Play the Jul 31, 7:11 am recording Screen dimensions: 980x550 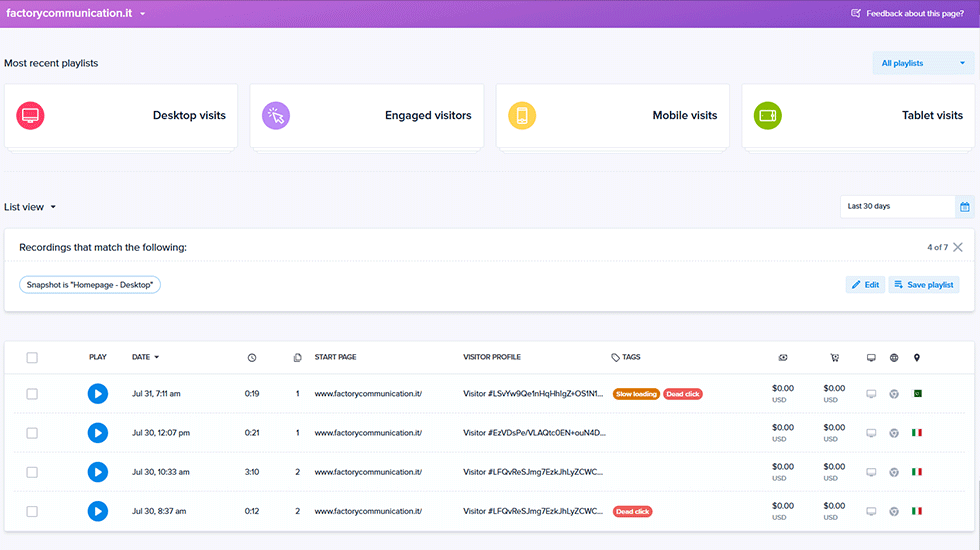pyautogui.click(x=98, y=394)
